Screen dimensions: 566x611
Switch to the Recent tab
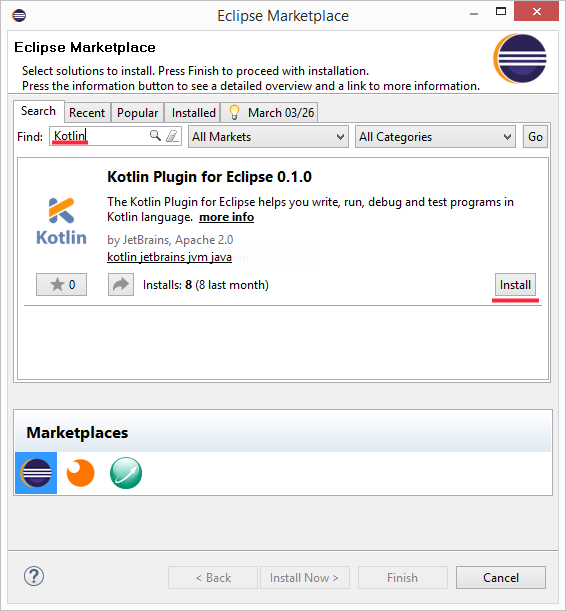click(87, 113)
